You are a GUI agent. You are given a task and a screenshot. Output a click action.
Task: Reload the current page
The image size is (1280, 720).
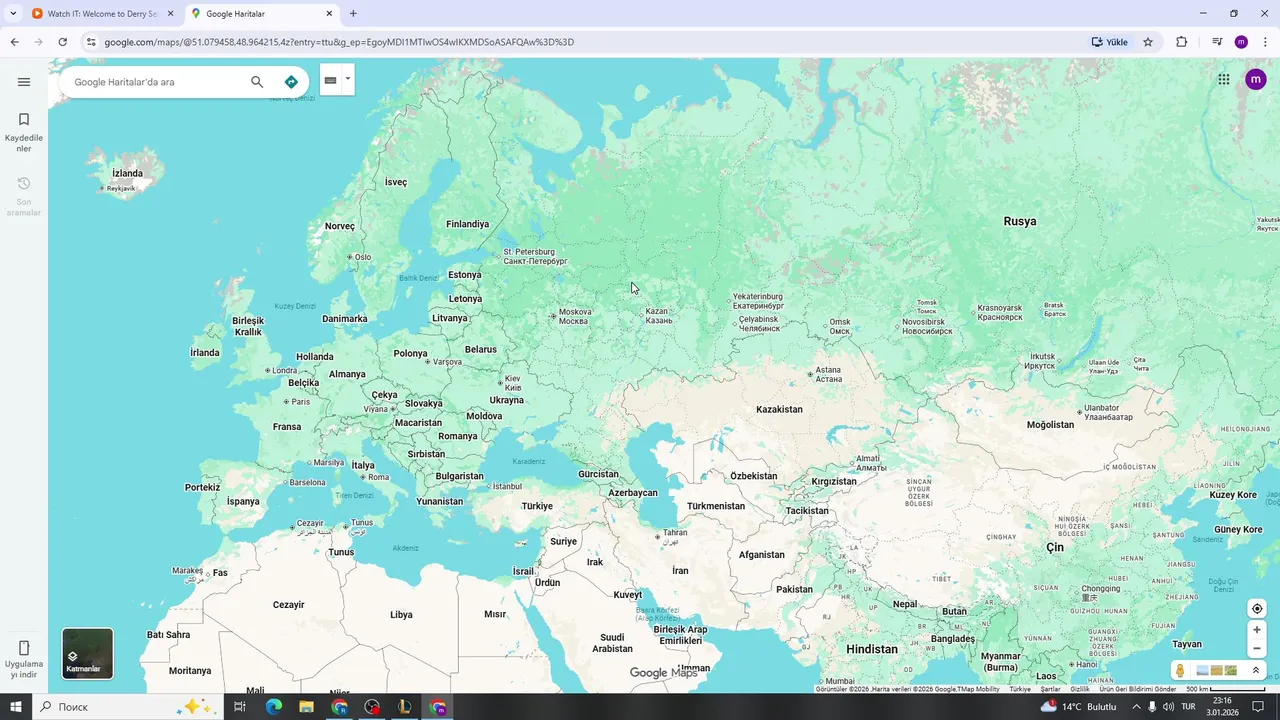coord(62,42)
